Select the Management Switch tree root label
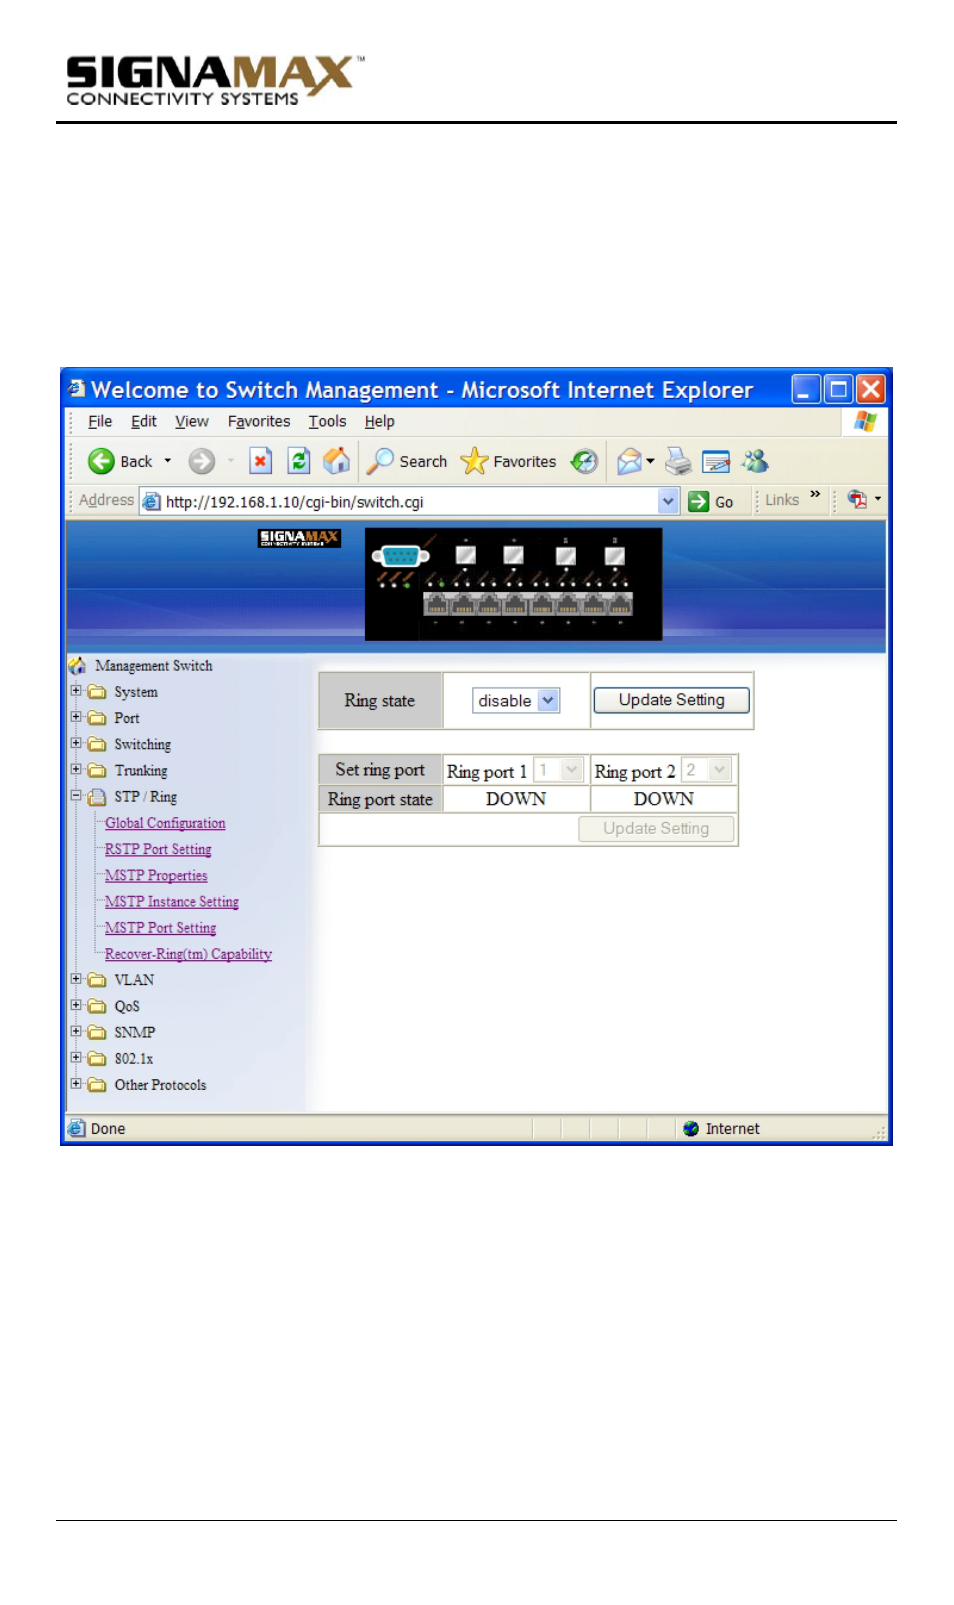Image resolution: width=954 pixels, height=1605 pixels. (x=154, y=666)
